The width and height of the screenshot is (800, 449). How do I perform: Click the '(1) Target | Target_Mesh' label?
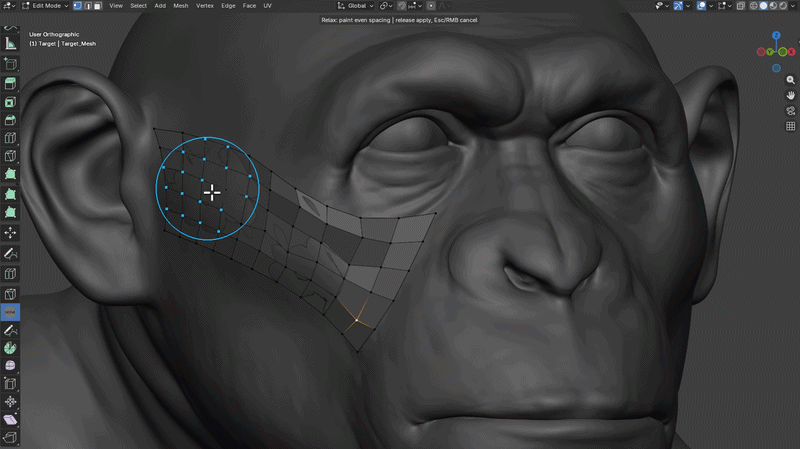[62, 43]
